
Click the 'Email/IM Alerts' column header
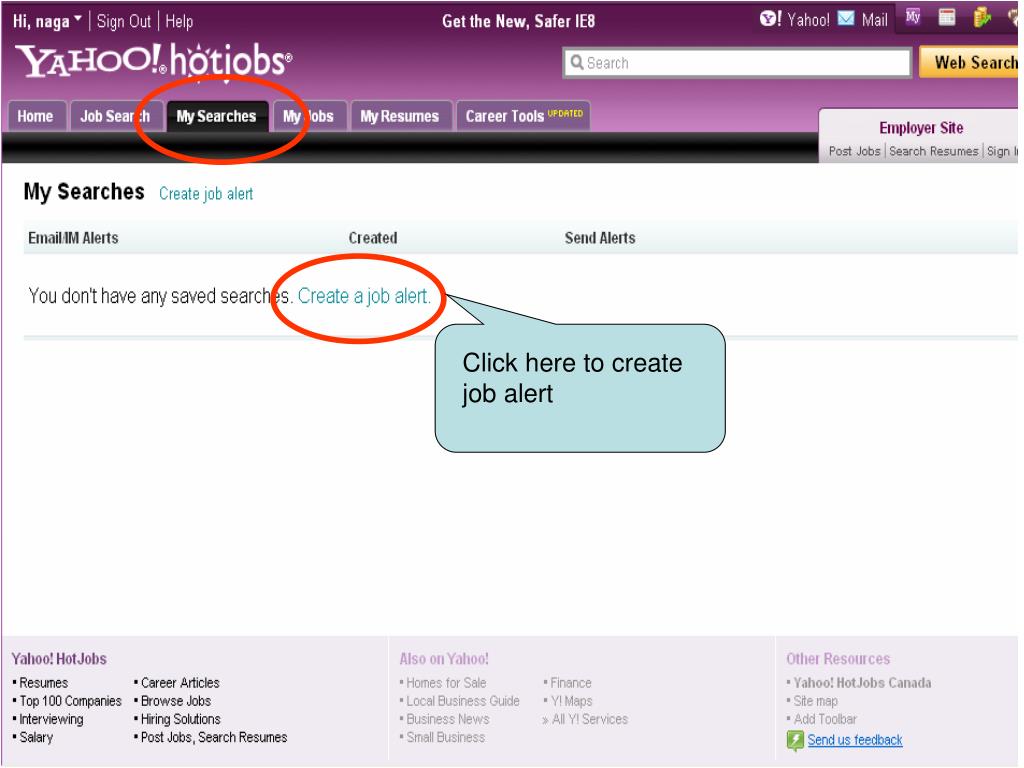tap(73, 238)
